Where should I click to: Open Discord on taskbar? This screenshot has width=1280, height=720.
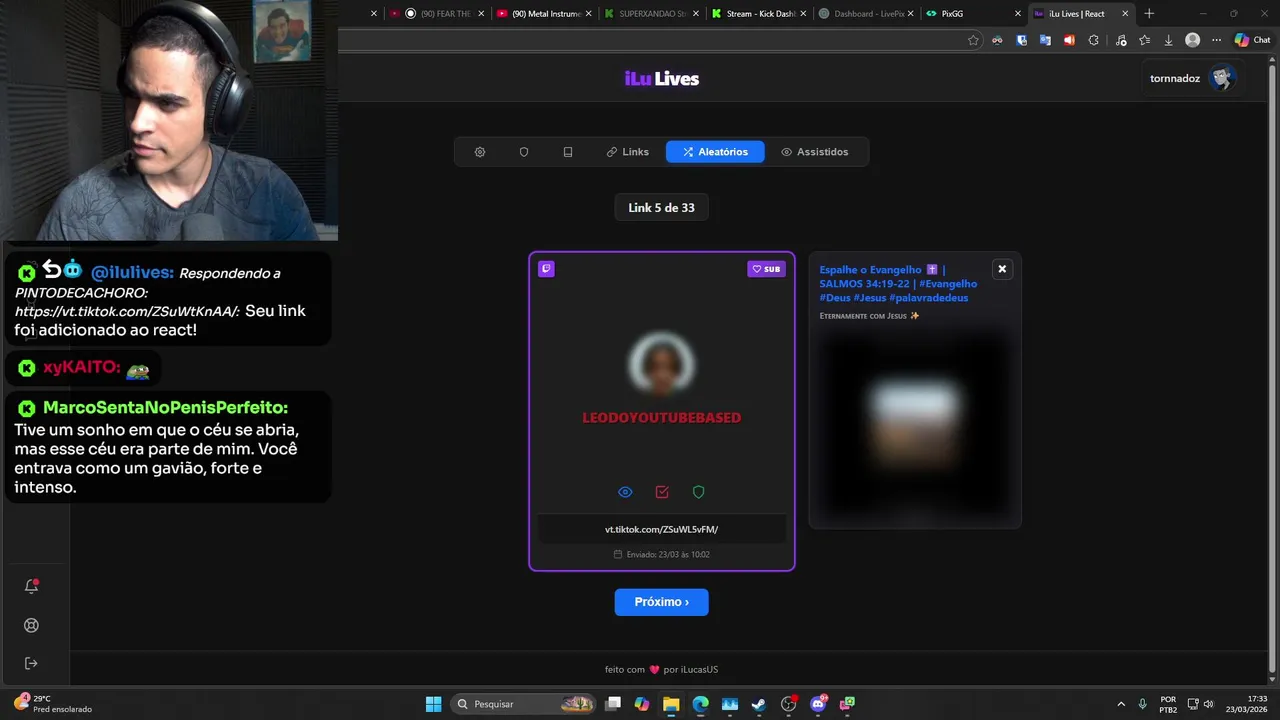pyautogui.click(x=818, y=704)
